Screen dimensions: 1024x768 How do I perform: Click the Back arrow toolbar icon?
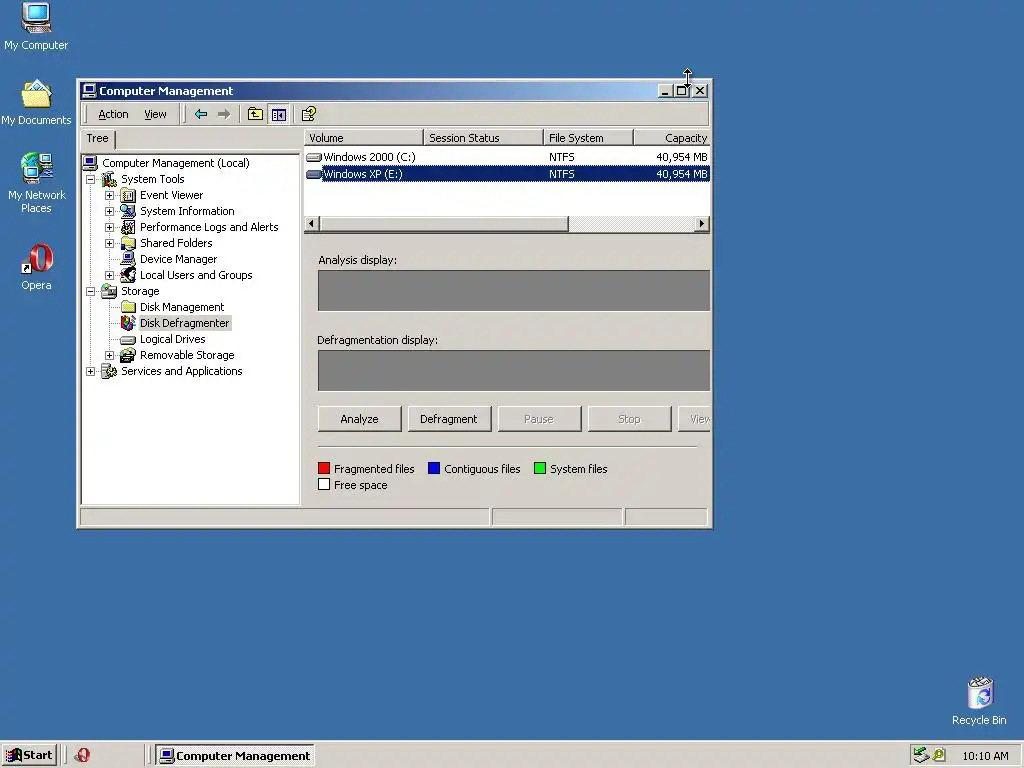coord(200,114)
